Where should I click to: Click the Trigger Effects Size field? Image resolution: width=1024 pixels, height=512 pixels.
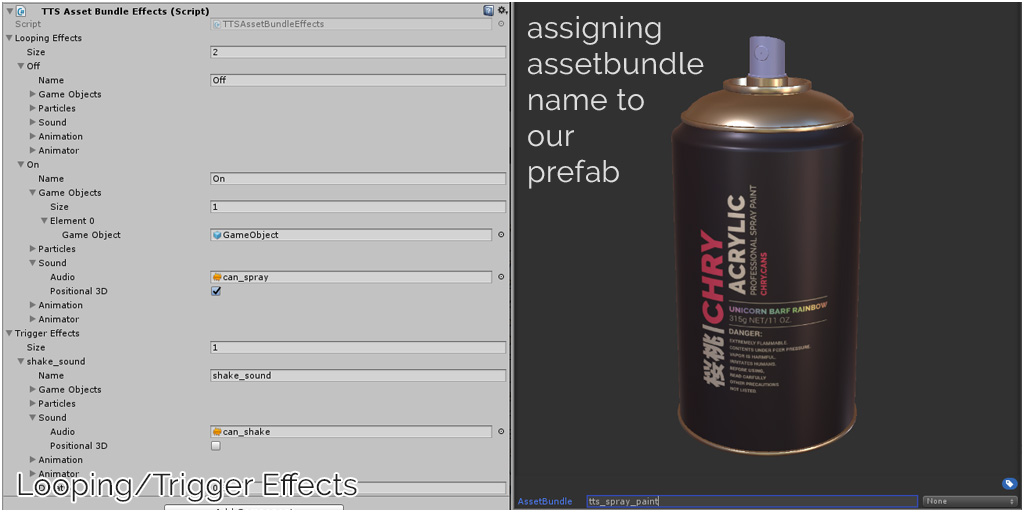tap(358, 347)
